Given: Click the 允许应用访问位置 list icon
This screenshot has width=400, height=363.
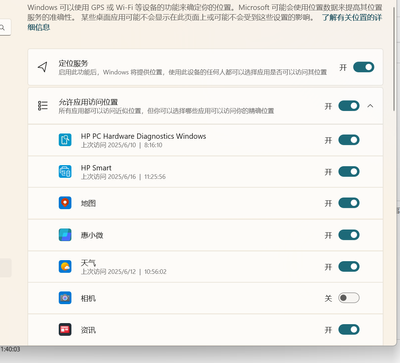Looking at the screenshot, I should coord(43,106).
